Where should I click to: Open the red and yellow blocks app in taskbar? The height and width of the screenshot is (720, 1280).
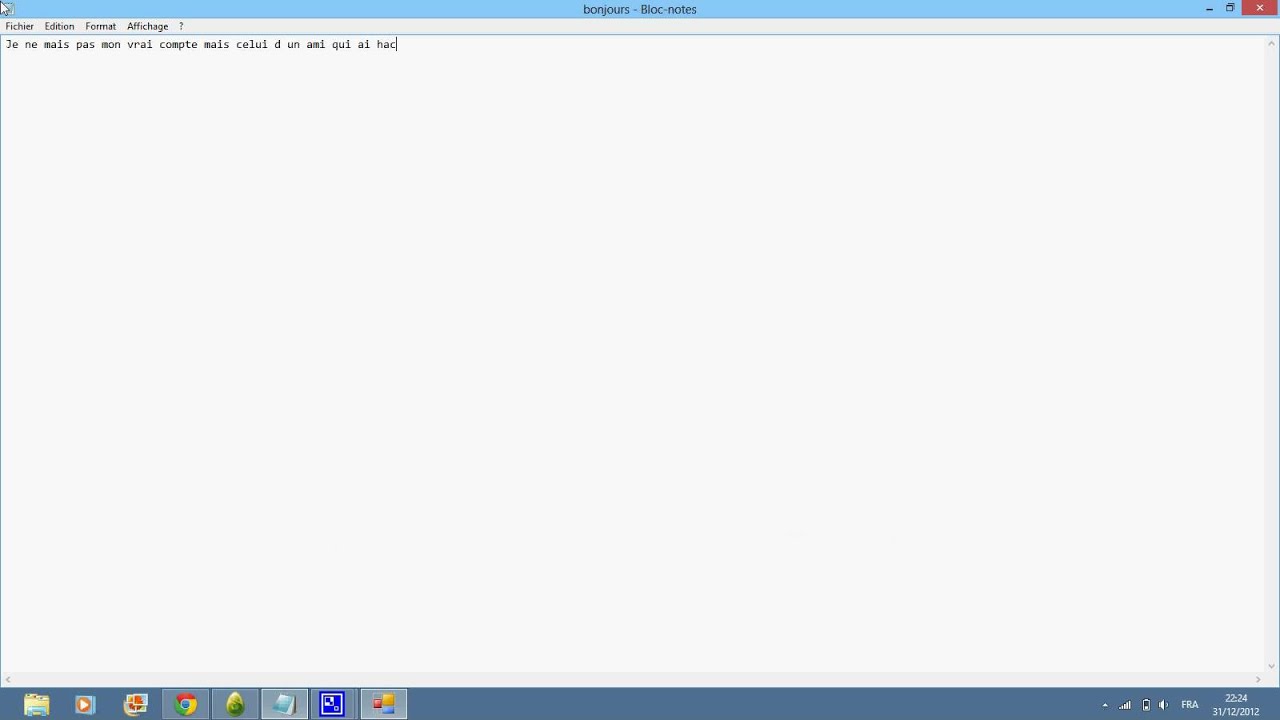point(383,704)
